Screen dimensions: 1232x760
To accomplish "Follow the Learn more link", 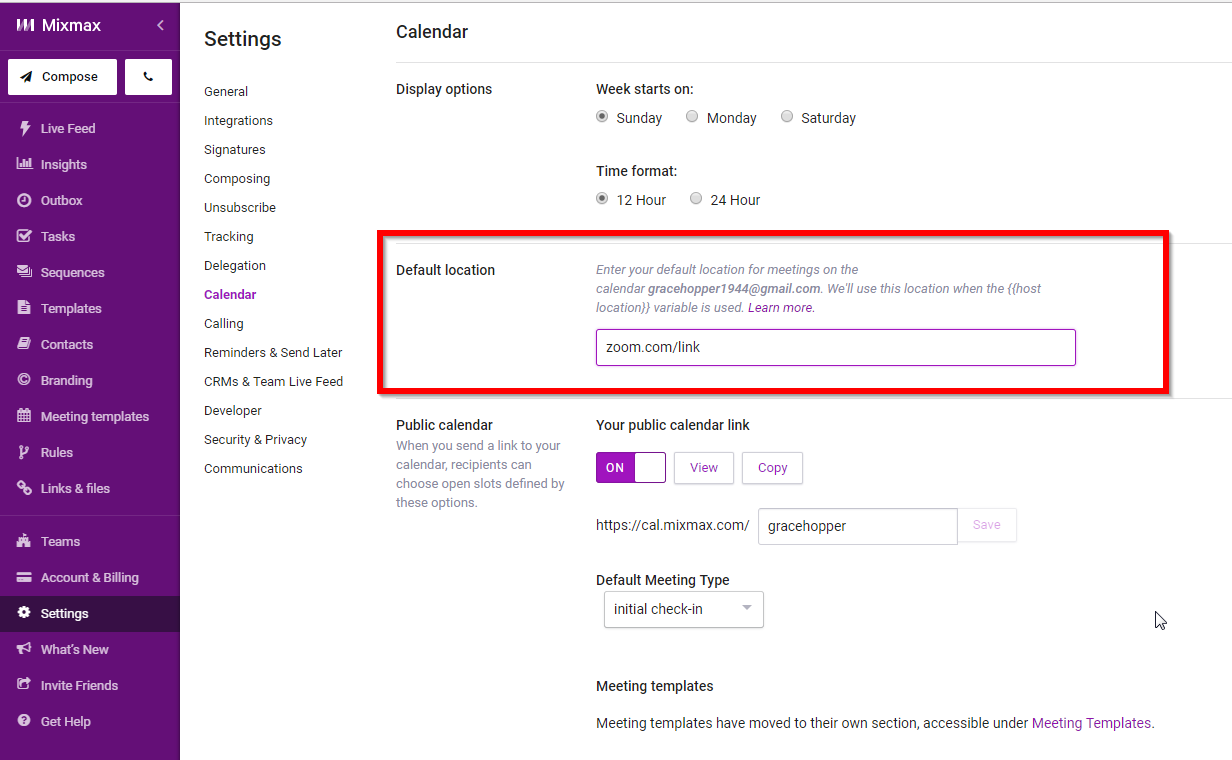I will (780, 307).
